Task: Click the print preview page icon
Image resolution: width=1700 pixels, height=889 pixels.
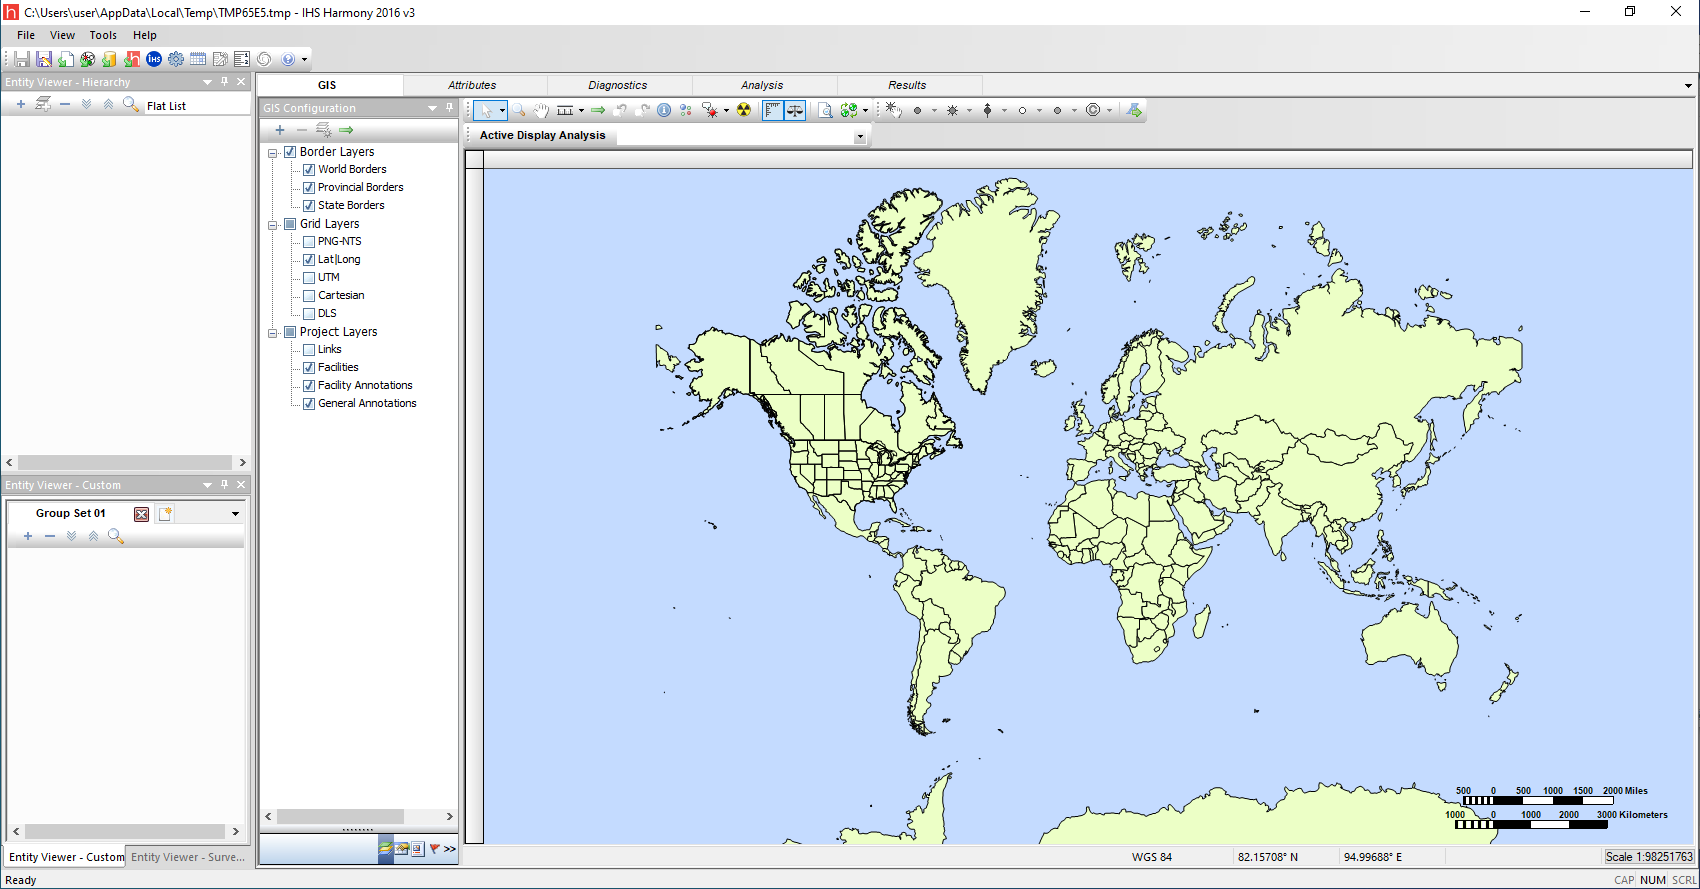Action: point(825,110)
